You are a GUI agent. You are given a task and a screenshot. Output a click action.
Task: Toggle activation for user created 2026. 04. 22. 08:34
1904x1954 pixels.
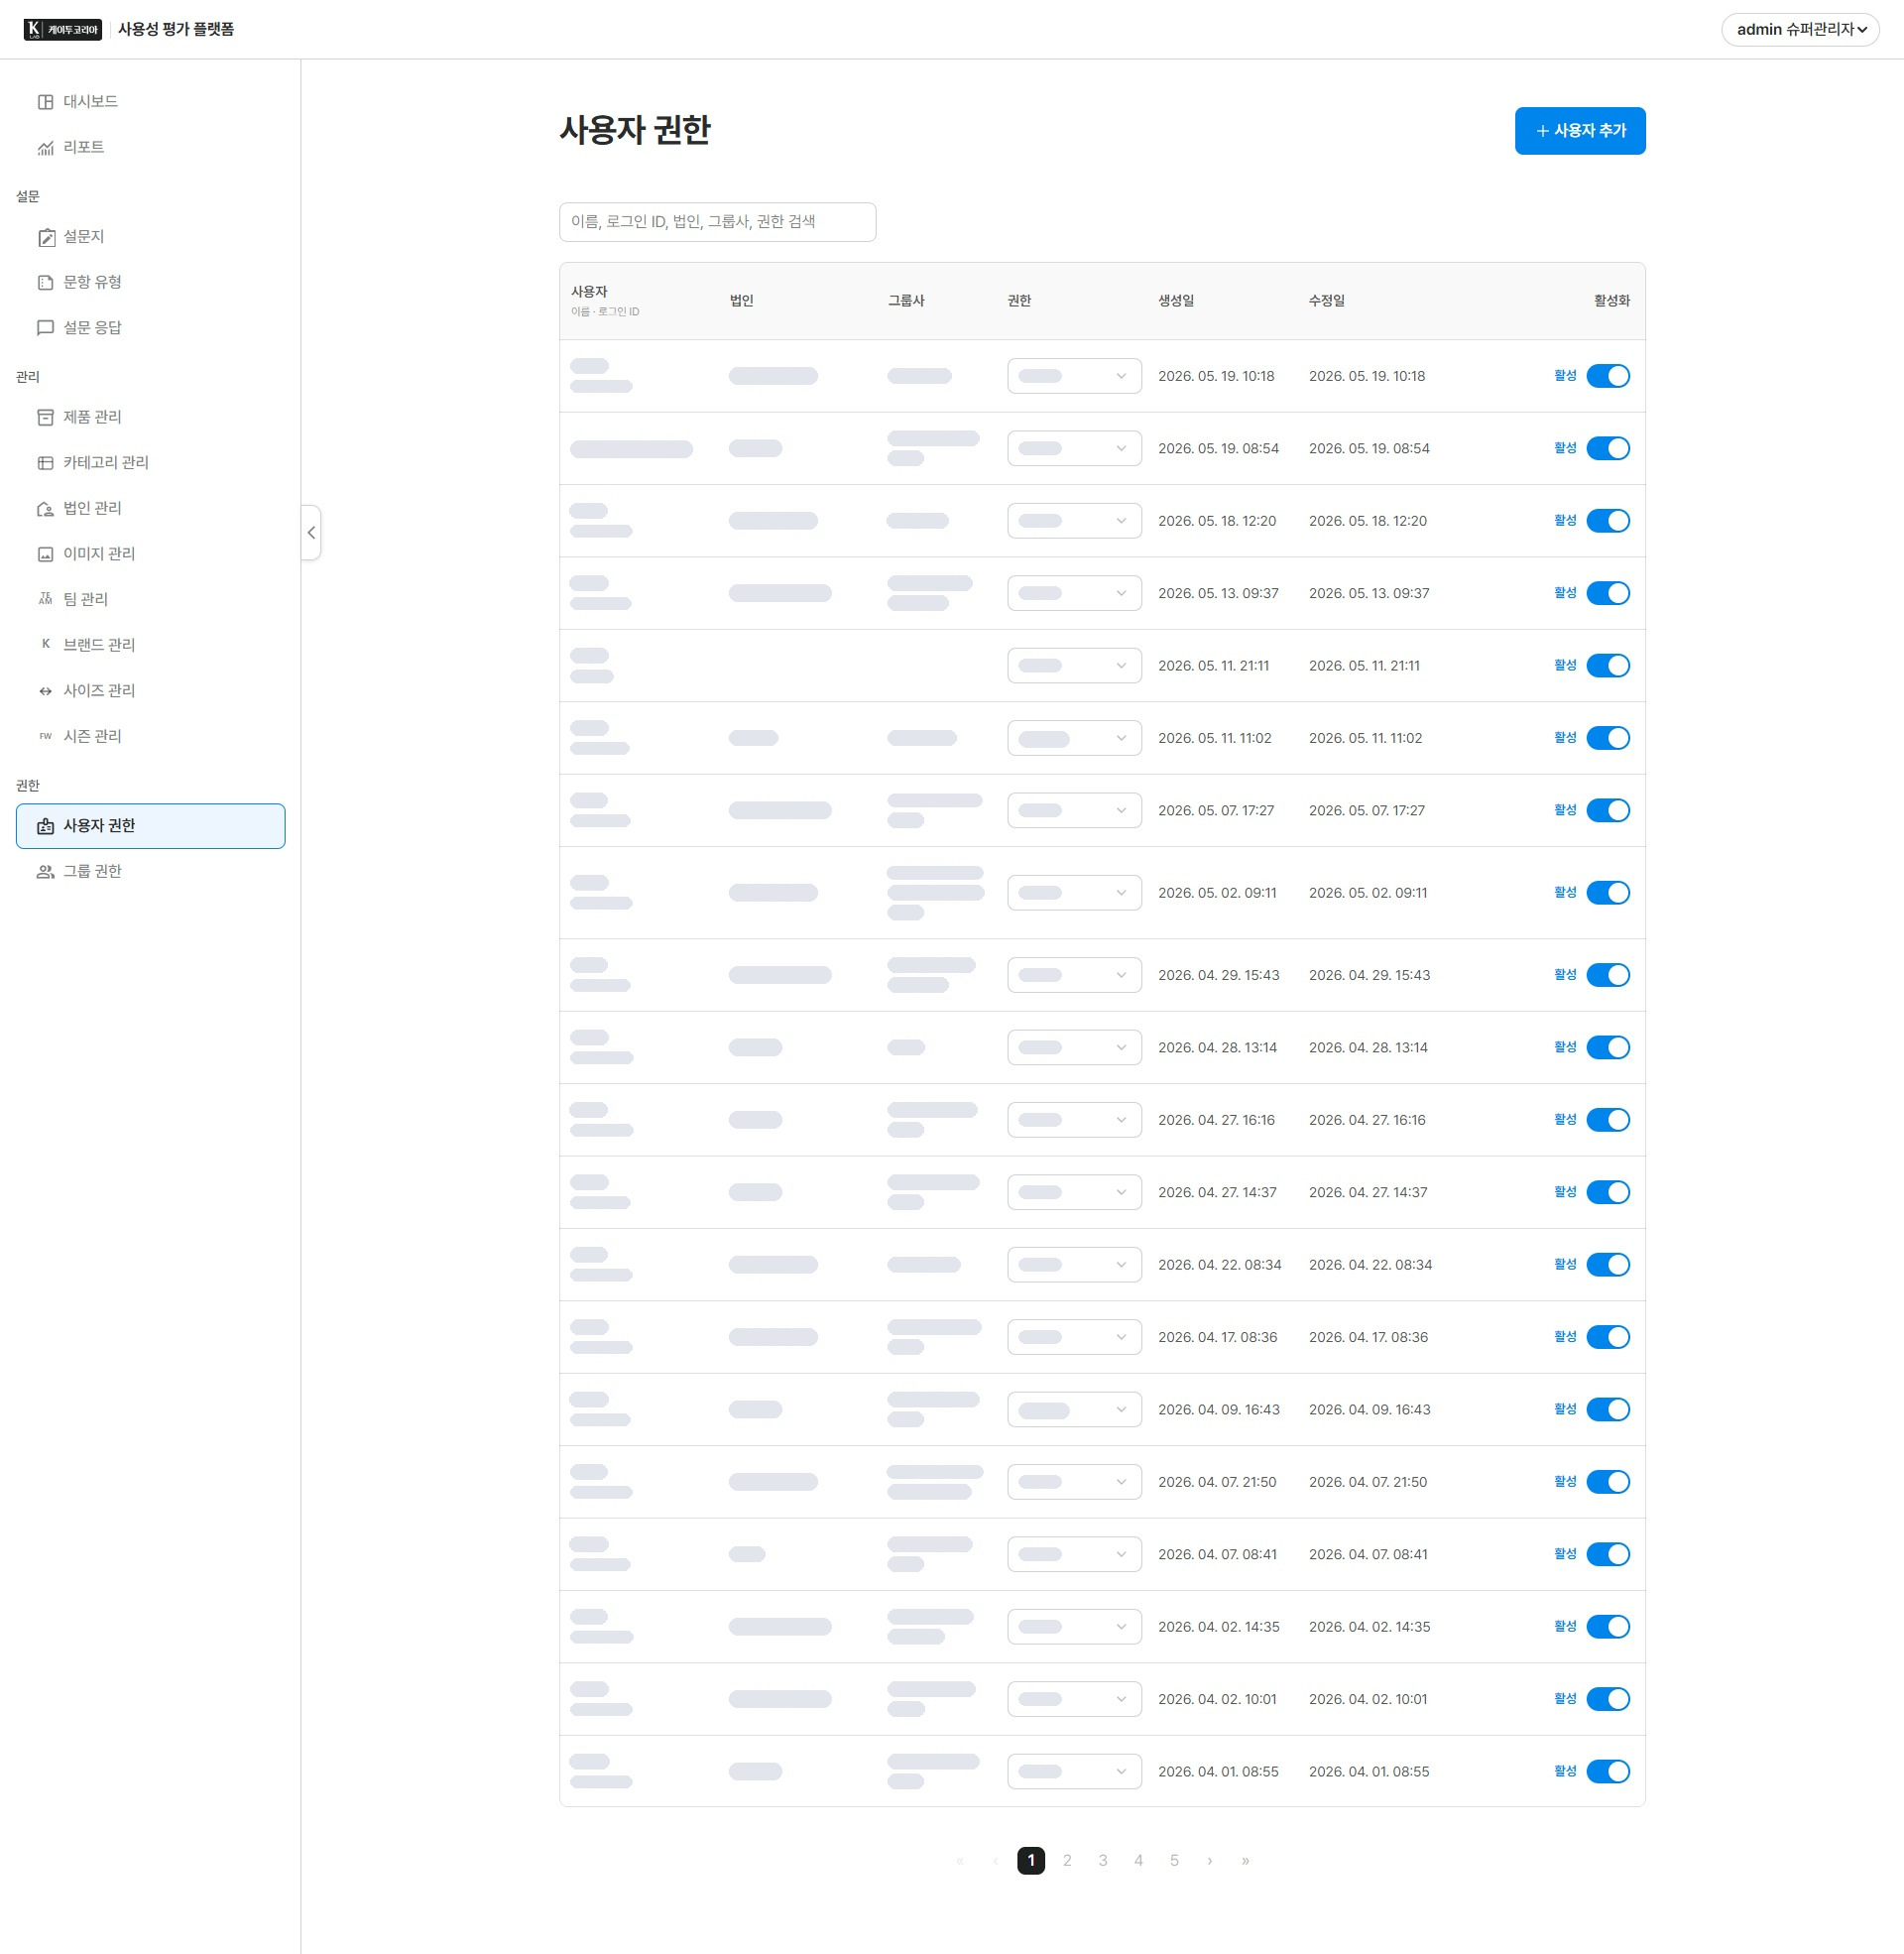pyautogui.click(x=1608, y=1265)
